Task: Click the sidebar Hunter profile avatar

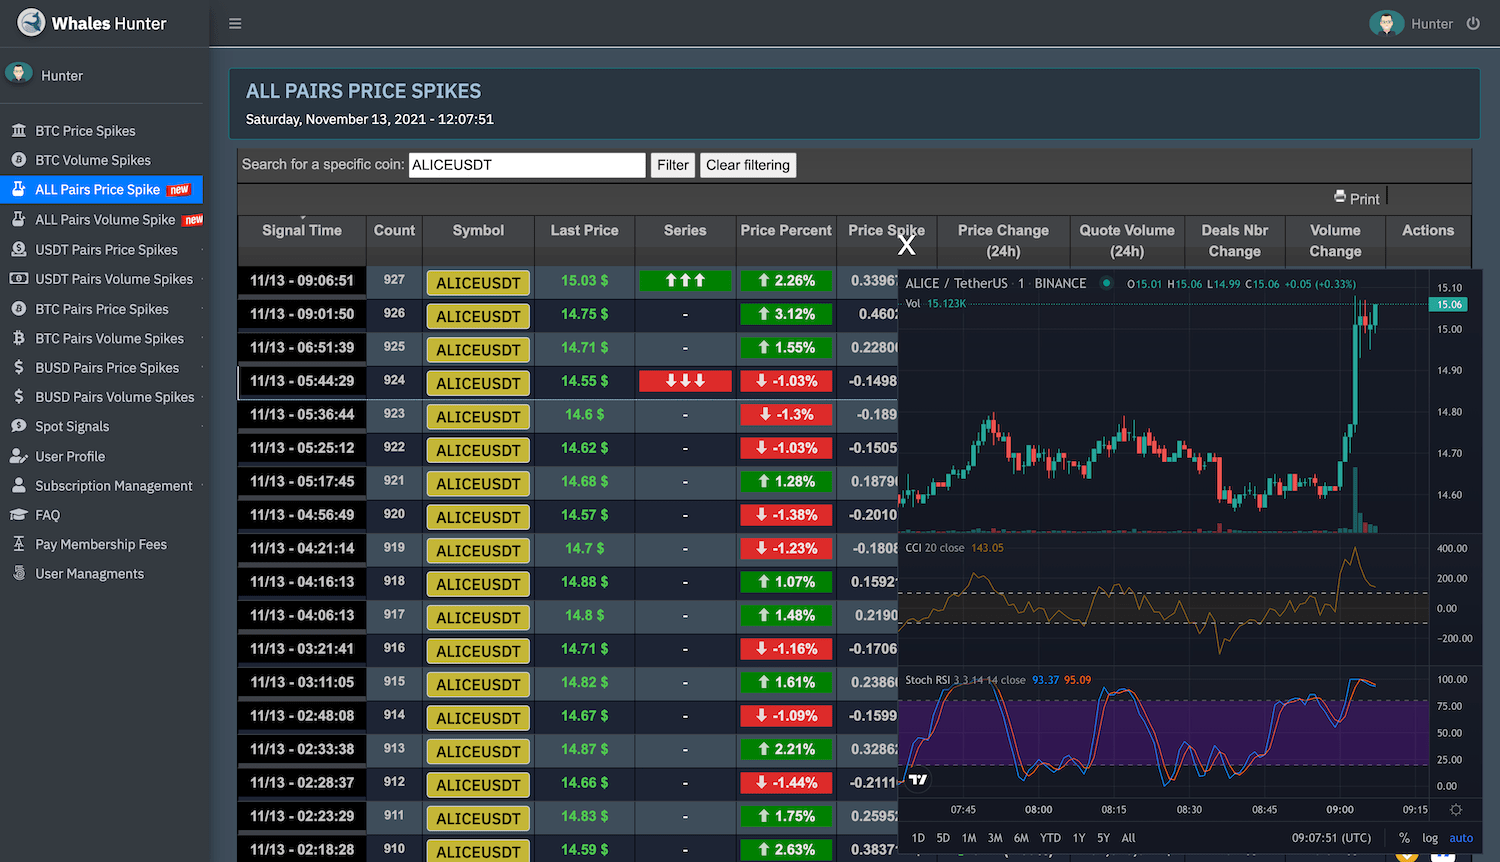Action: coord(19,73)
